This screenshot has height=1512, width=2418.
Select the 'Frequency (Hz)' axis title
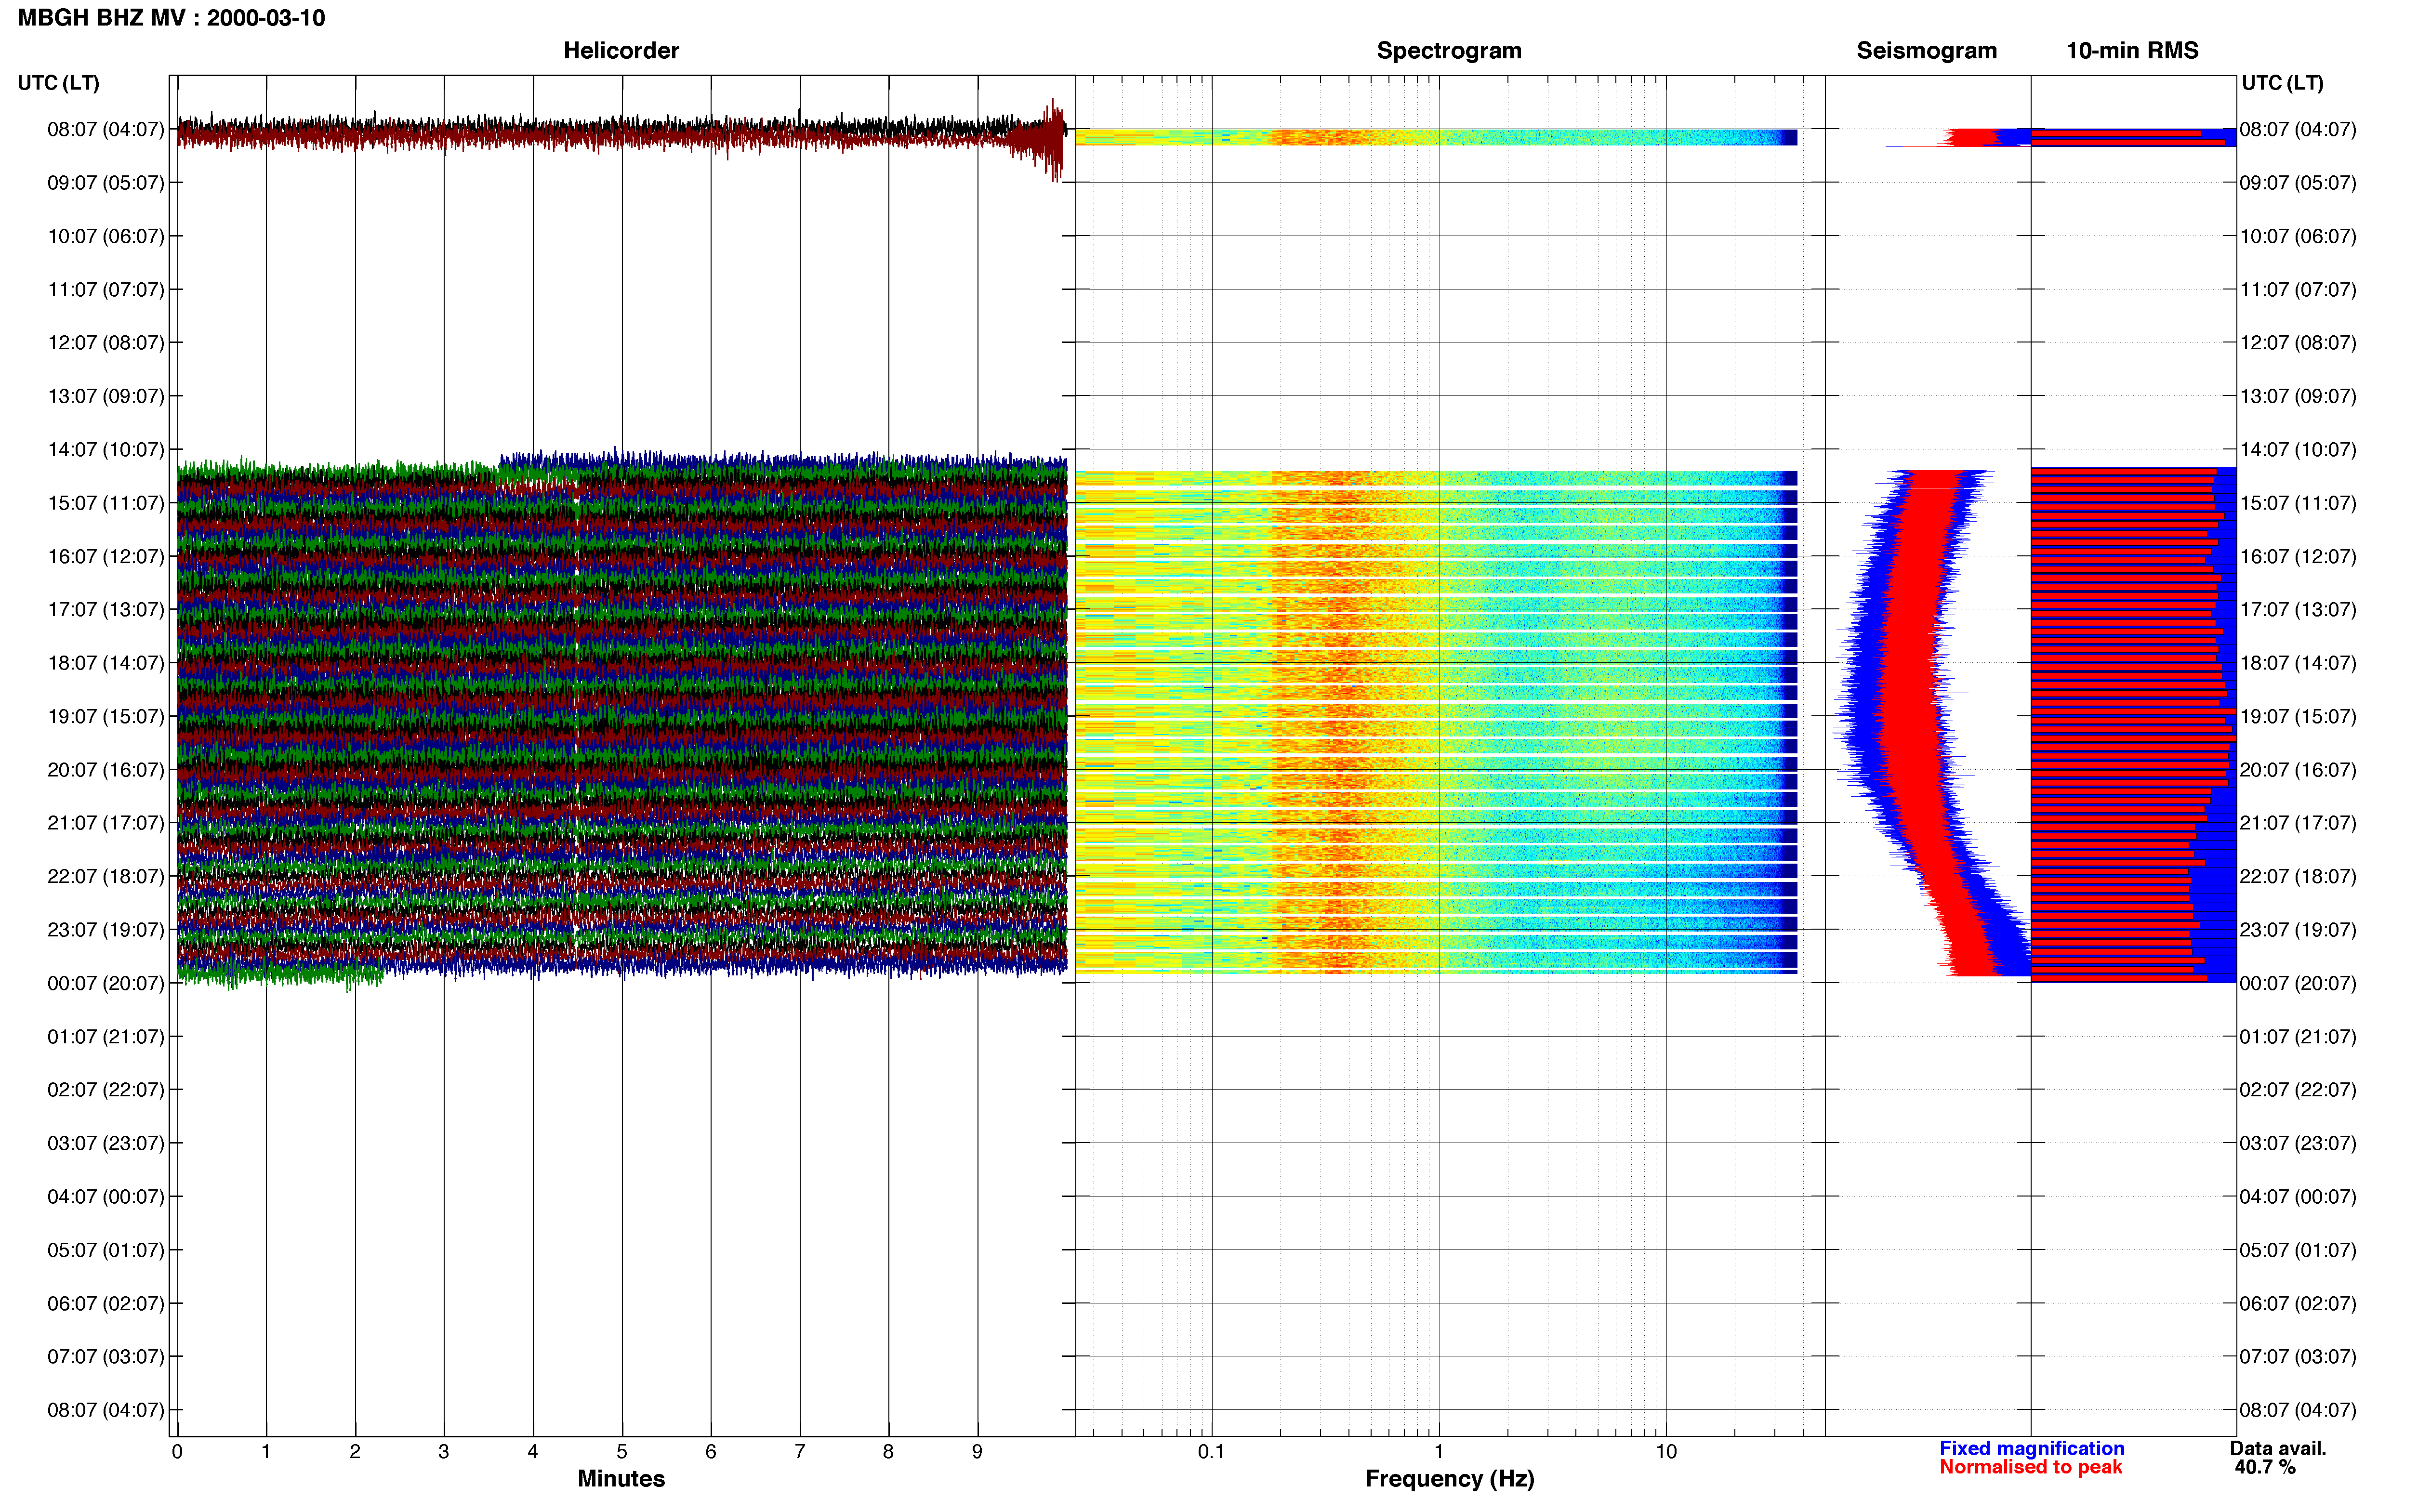[1449, 1479]
